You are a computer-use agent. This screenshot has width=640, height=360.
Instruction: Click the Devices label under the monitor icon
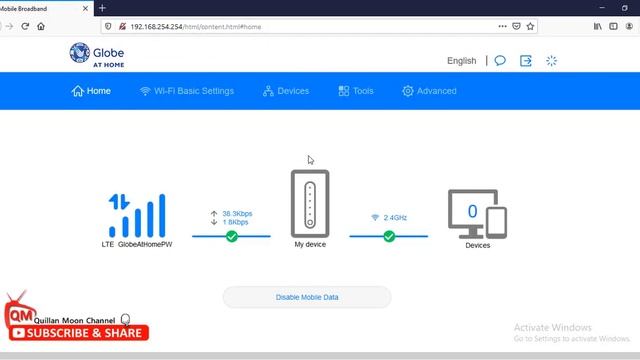point(478,245)
